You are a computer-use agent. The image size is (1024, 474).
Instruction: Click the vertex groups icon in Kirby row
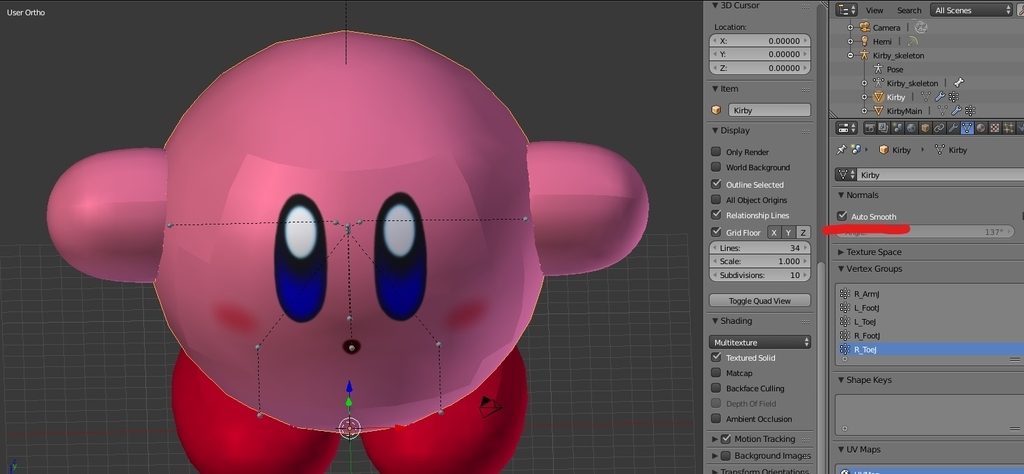click(x=953, y=97)
